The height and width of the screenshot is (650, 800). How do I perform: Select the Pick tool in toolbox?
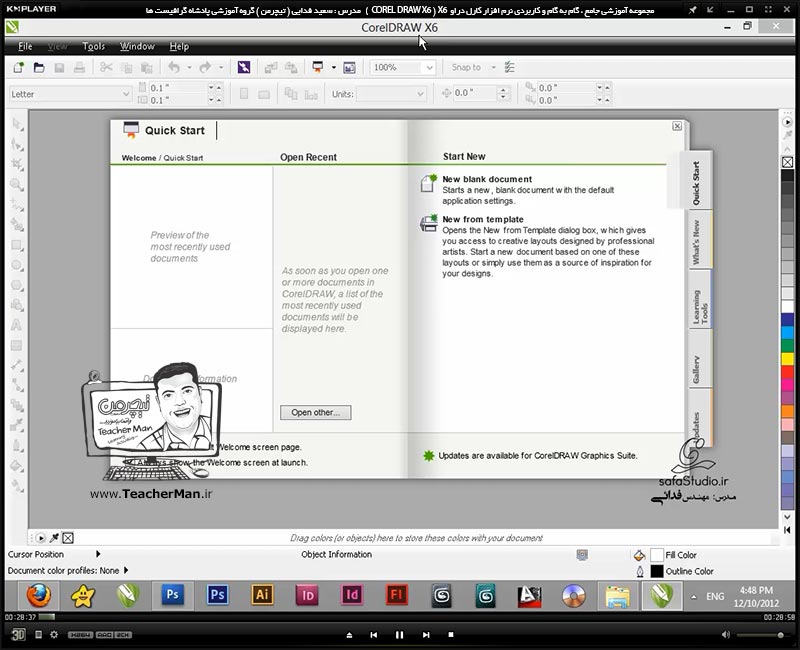click(17, 124)
